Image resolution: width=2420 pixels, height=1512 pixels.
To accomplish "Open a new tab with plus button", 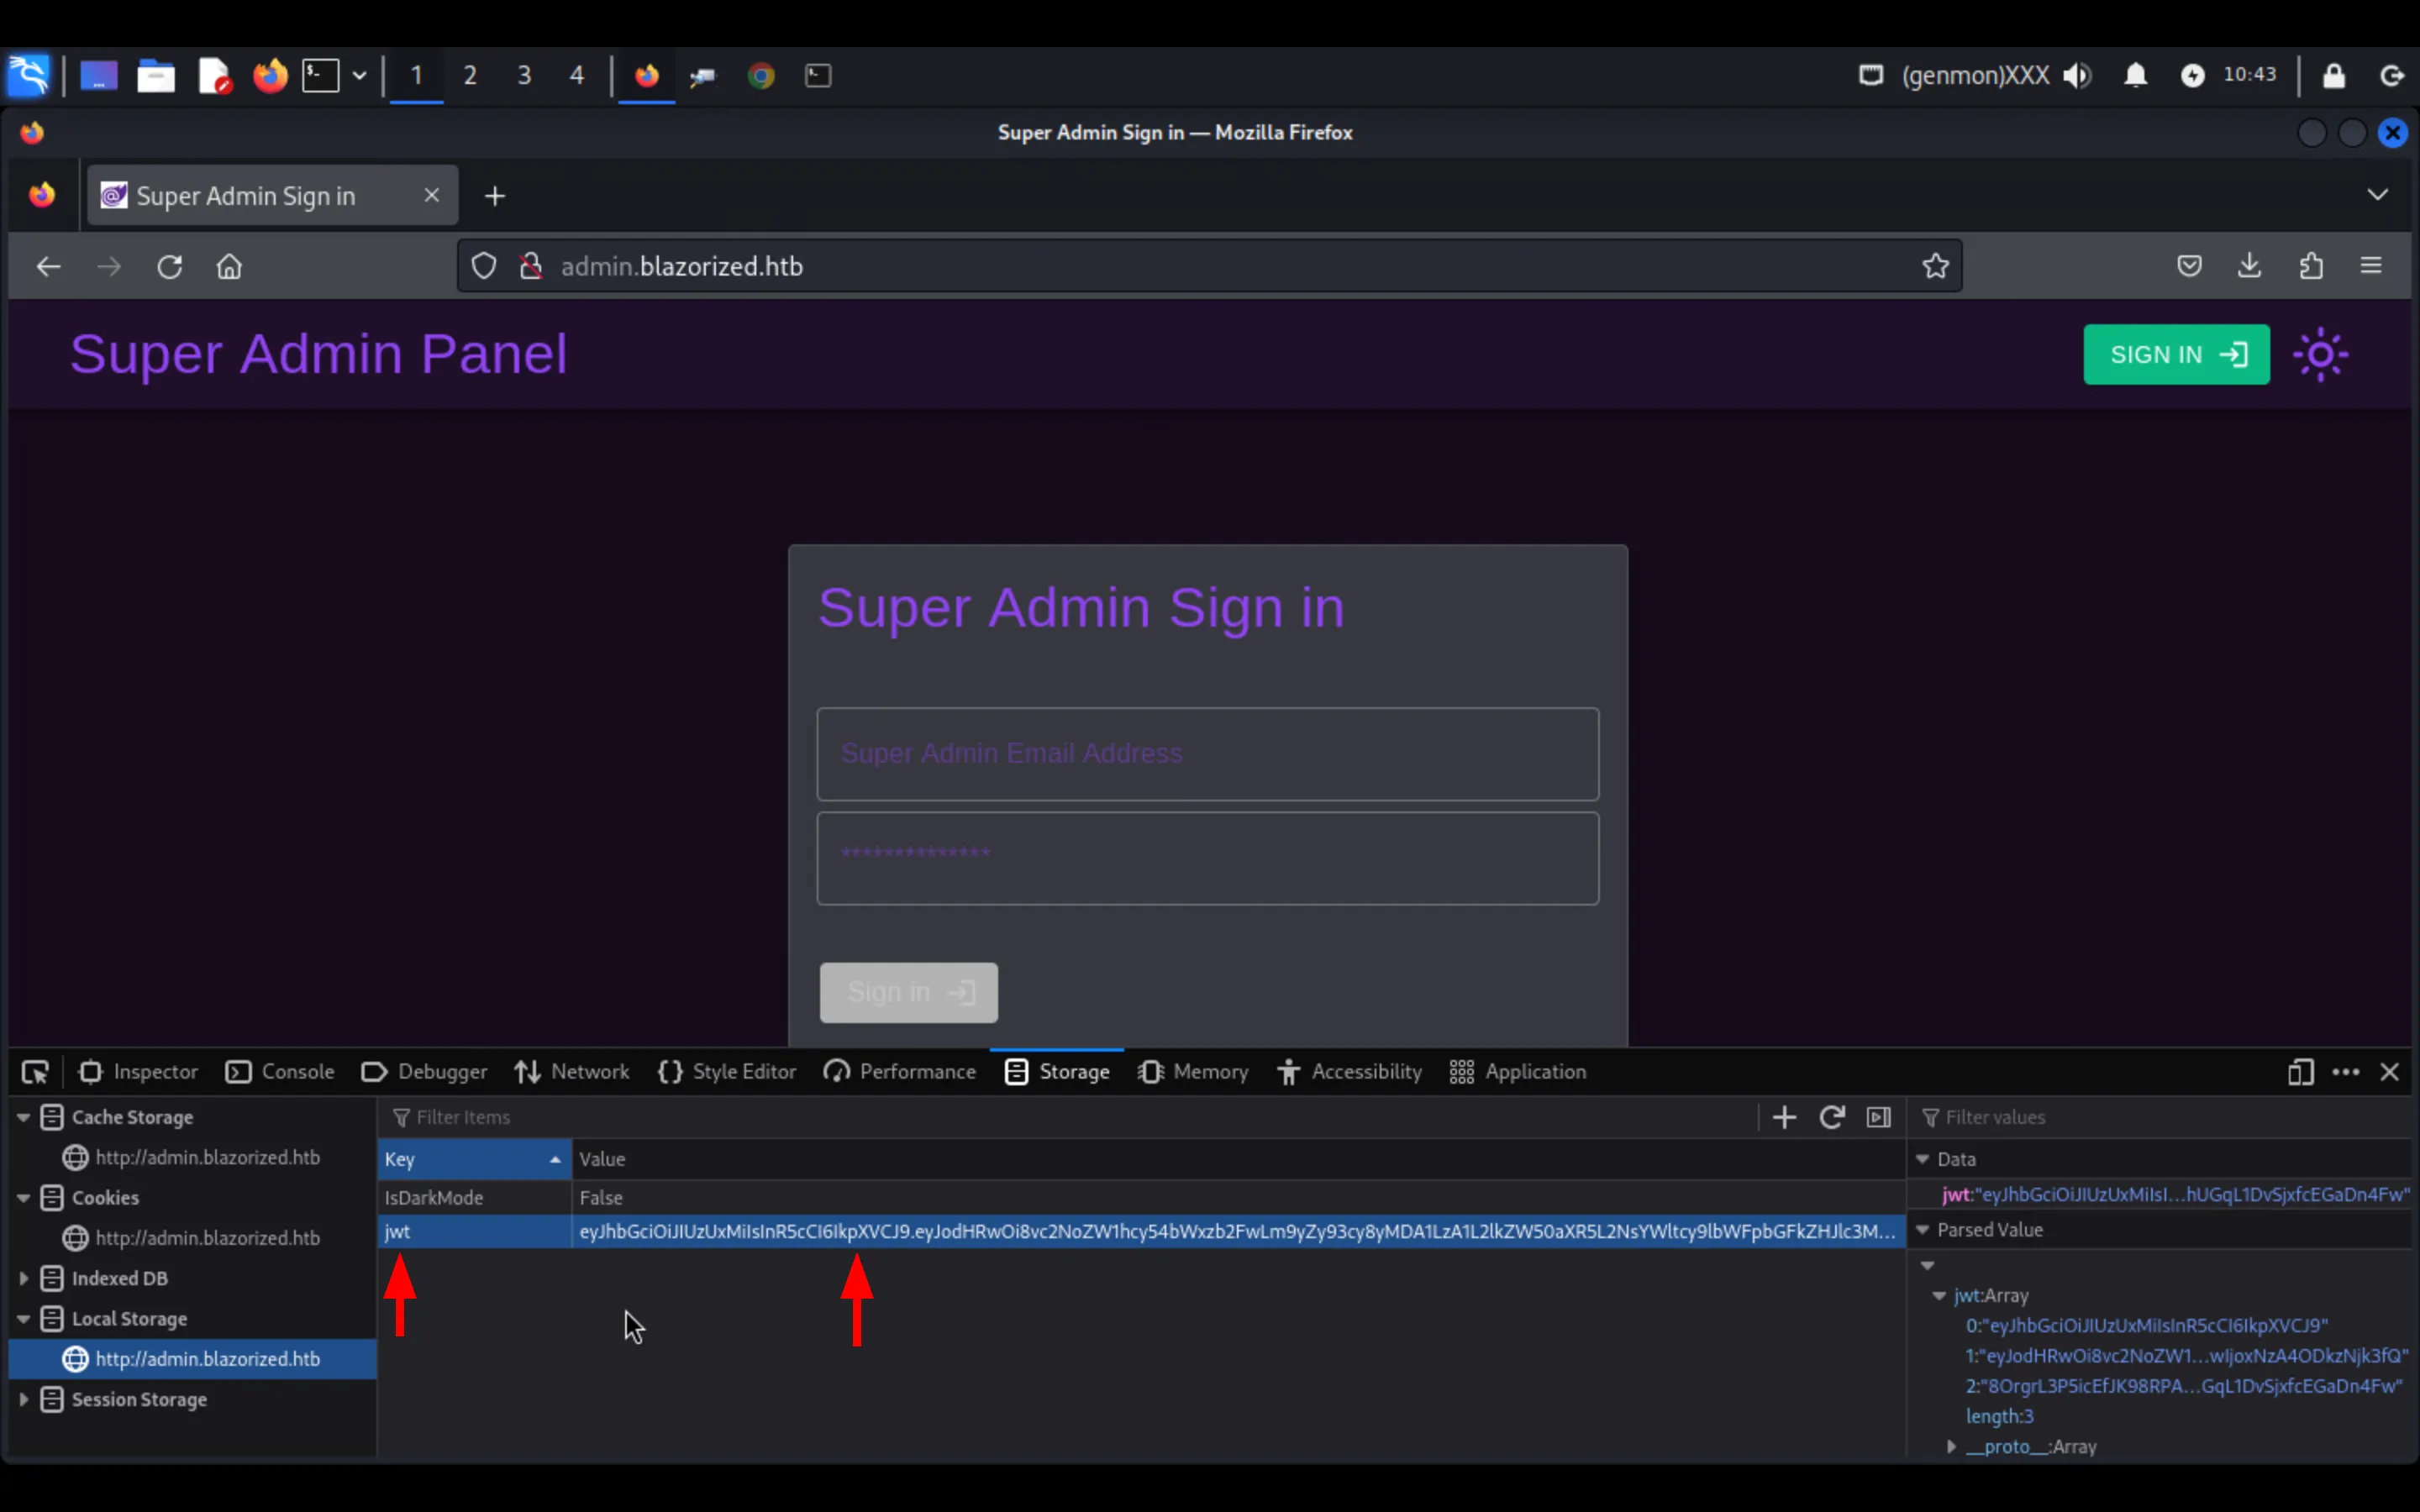I will (x=495, y=196).
